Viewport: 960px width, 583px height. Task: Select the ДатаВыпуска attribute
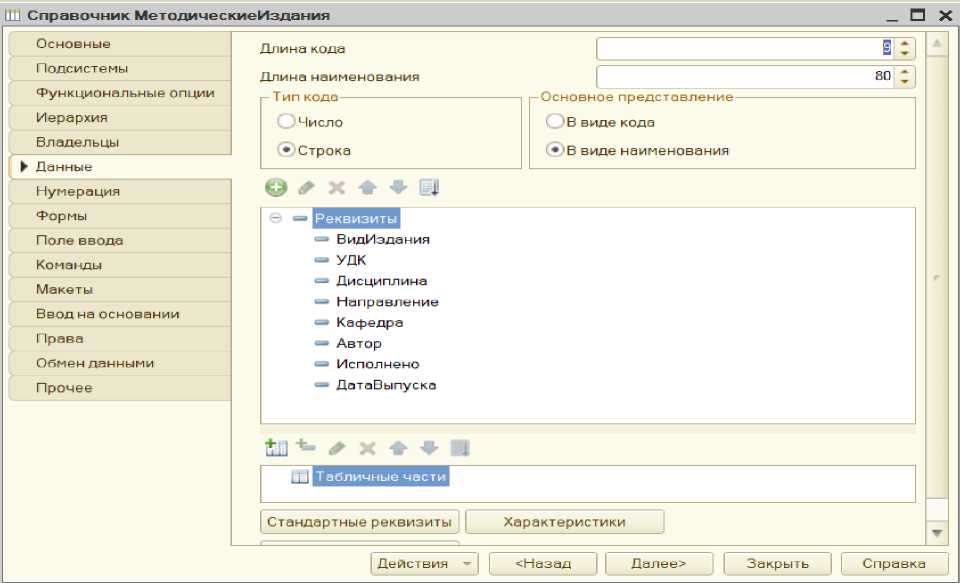[x=386, y=385]
